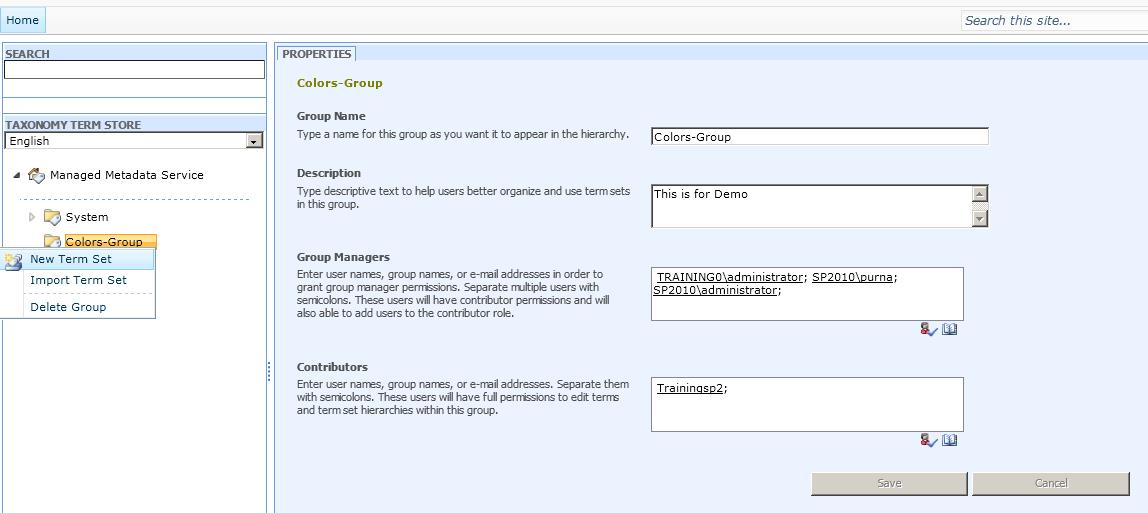Screen dimensions: 1148x513
Task: Click the Group Managers label
Action: pyautogui.click(x=343, y=258)
